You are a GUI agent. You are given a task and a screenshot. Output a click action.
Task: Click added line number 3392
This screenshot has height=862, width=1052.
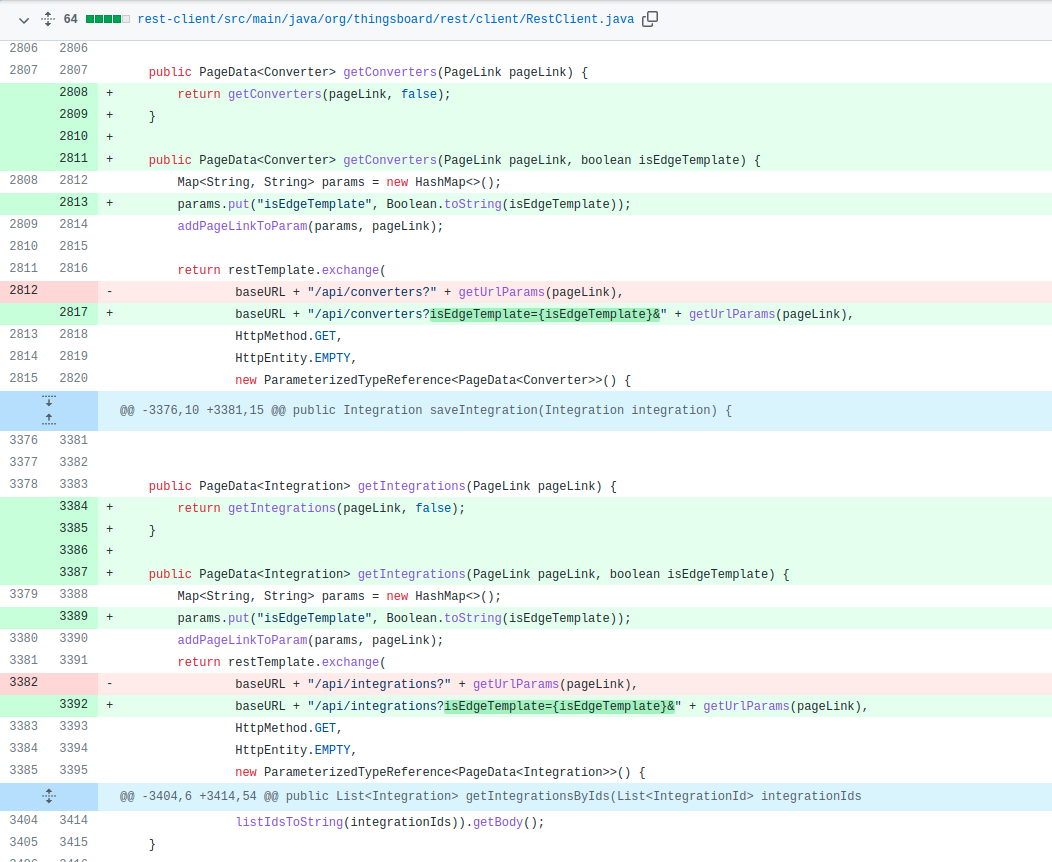[73, 705]
